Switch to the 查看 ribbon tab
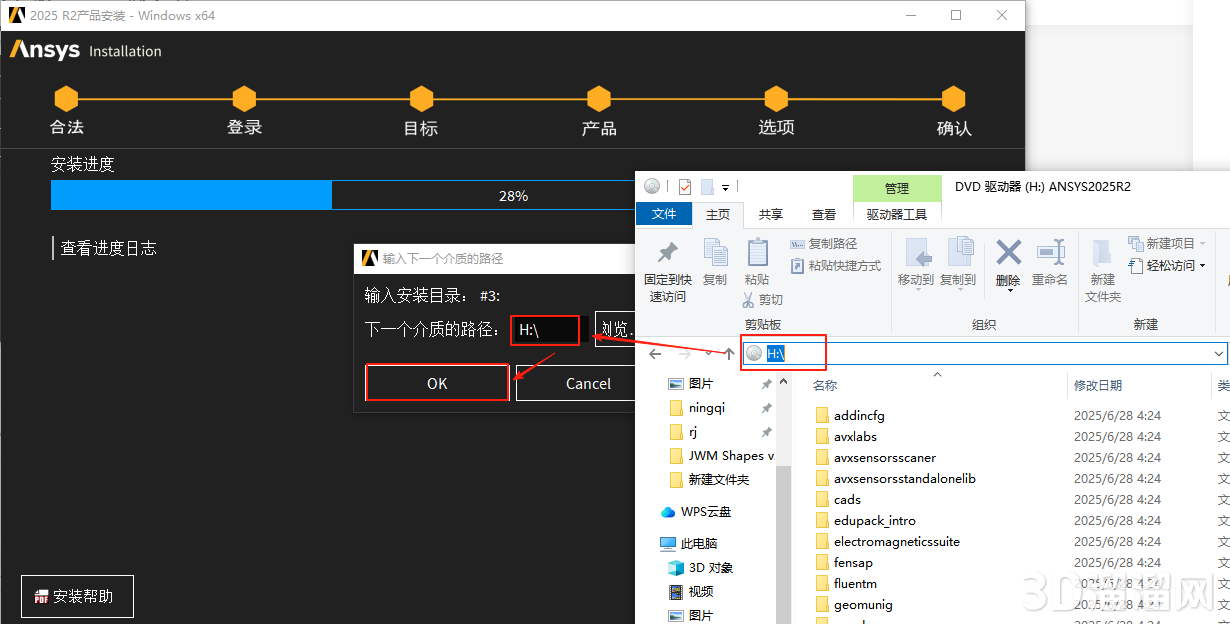Image resolution: width=1230 pixels, height=624 pixels. pyautogui.click(x=823, y=213)
